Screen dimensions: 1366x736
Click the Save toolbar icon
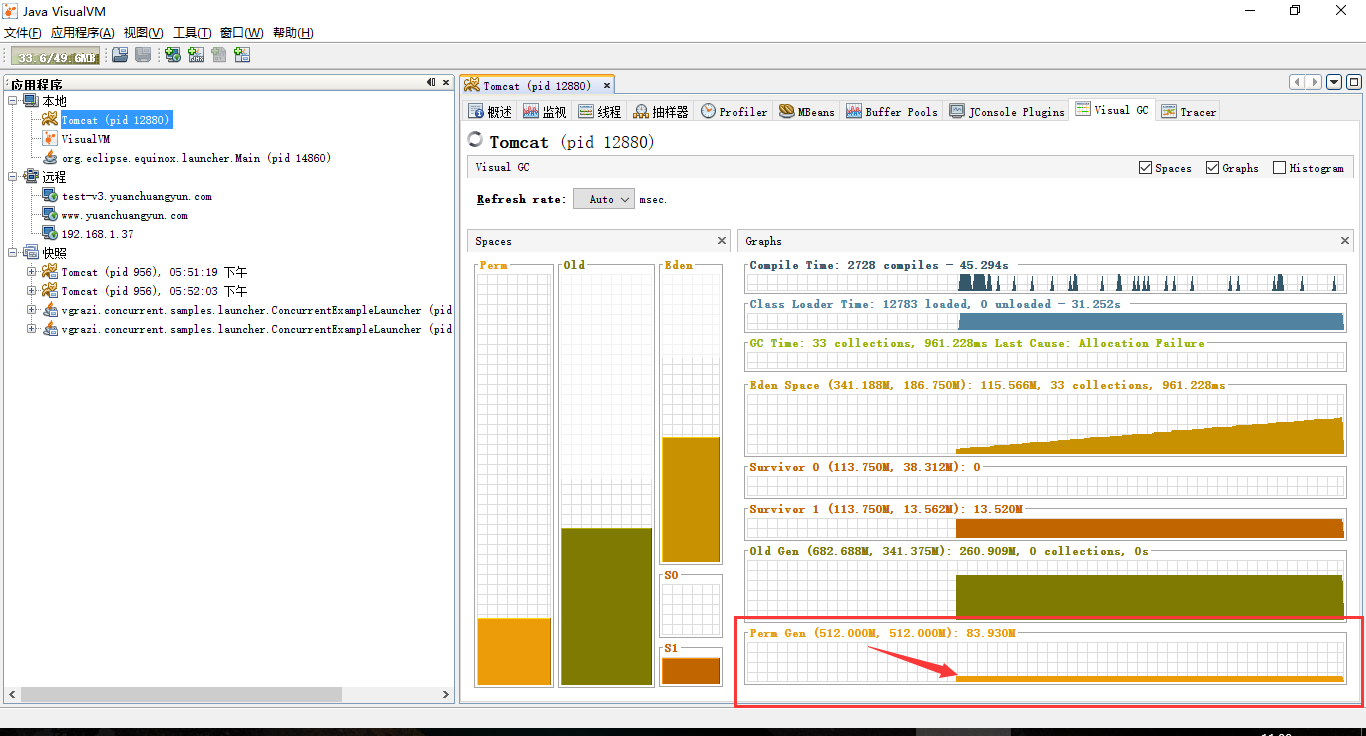click(143, 56)
